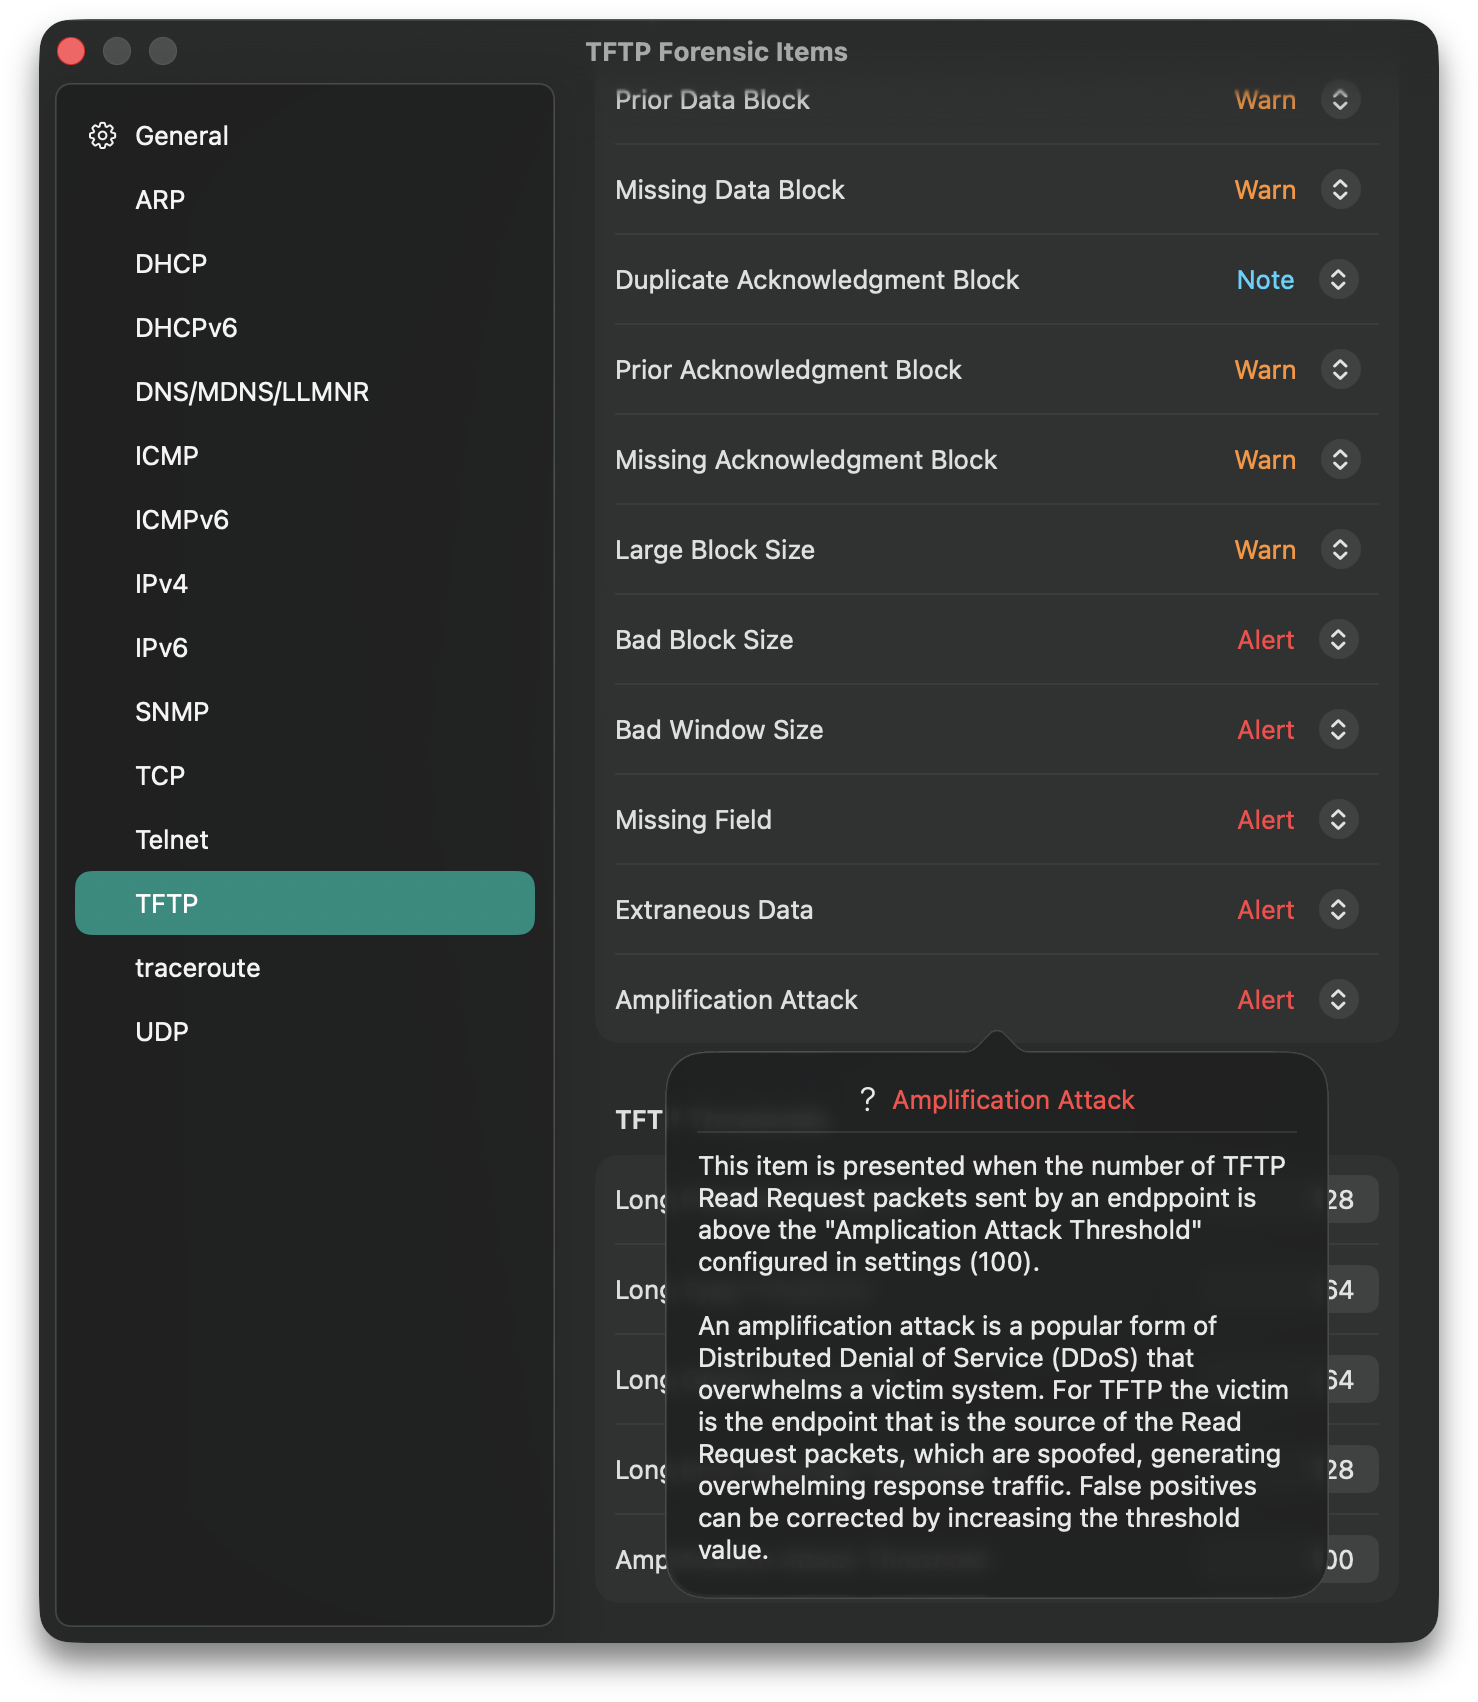Viewport: 1478px width, 1702px height.
Task: Change severity of Duplicate Acknowledgment Block
Action: [x=1338, y=280]
